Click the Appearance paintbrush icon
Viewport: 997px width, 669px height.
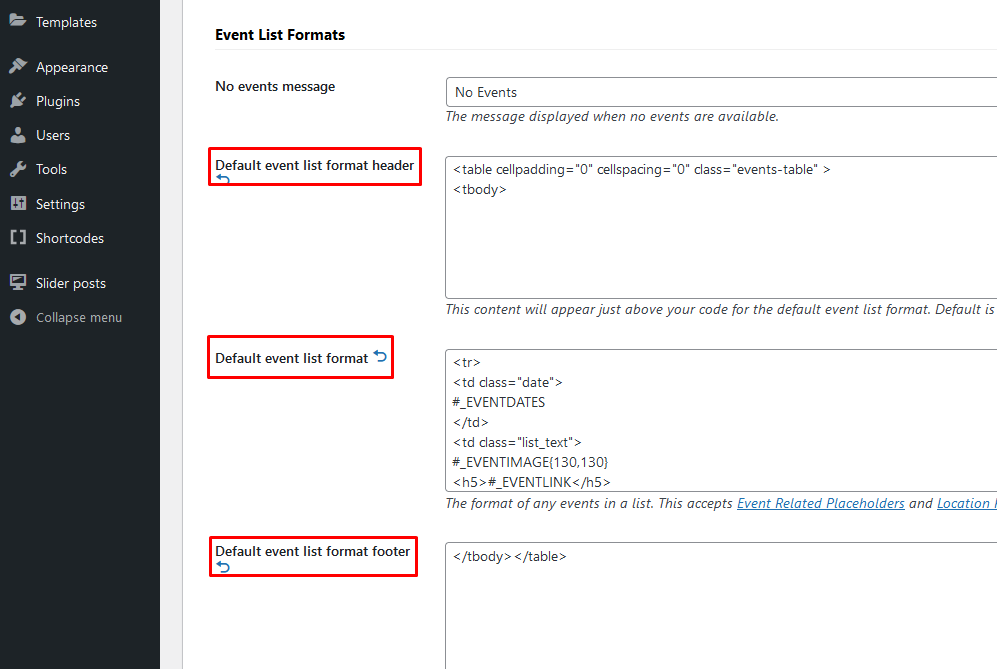tap(18, 66)
